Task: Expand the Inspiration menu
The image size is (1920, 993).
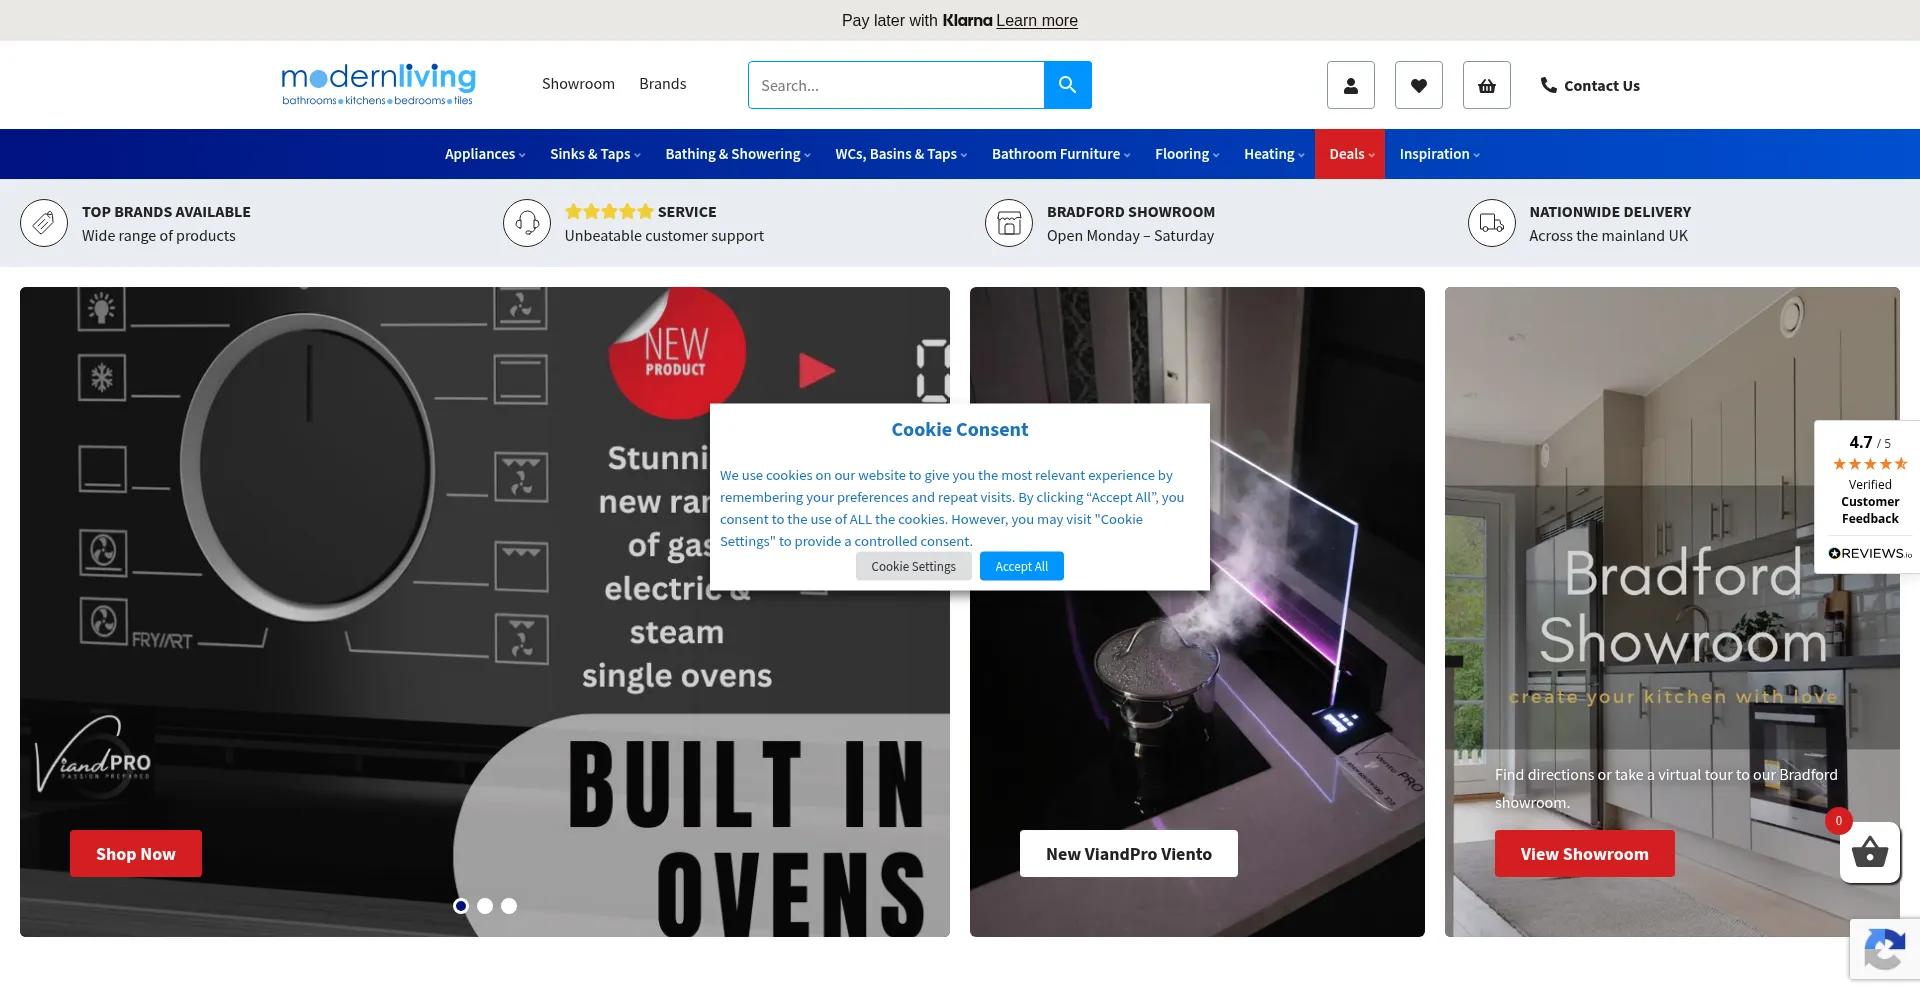Action: [x=1439, y=154]
